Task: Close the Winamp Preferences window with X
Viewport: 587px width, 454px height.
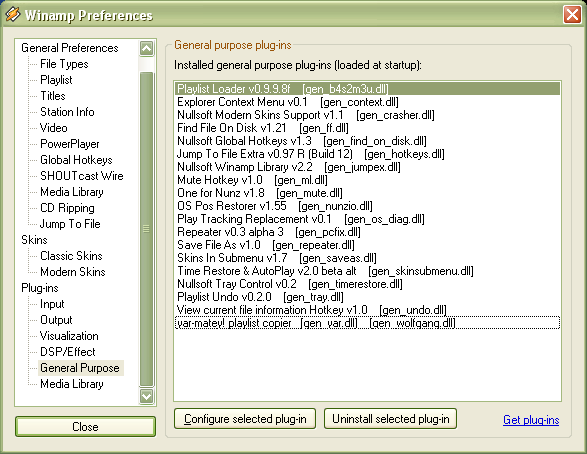Action: [x=572, y=15]
